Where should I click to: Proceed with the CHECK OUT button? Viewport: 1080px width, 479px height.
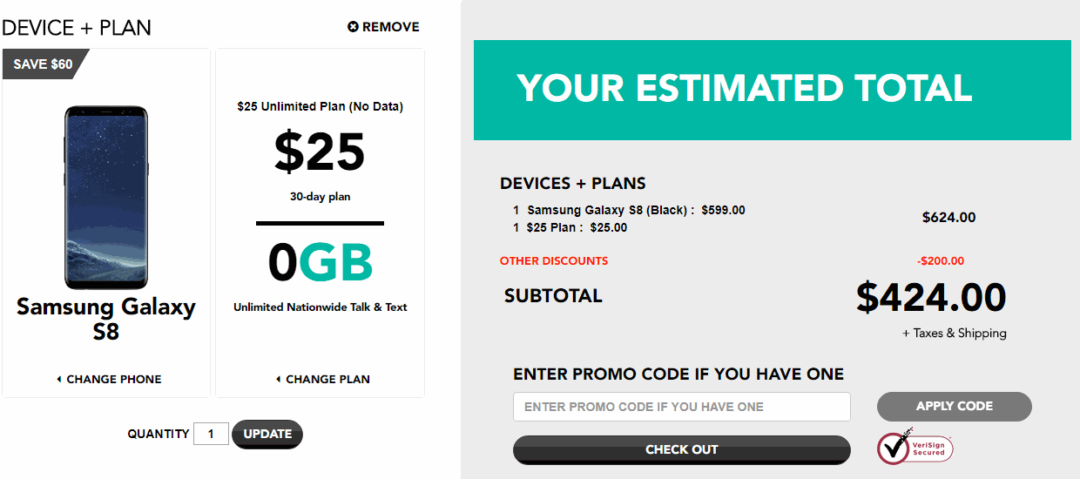pos(681,450)
